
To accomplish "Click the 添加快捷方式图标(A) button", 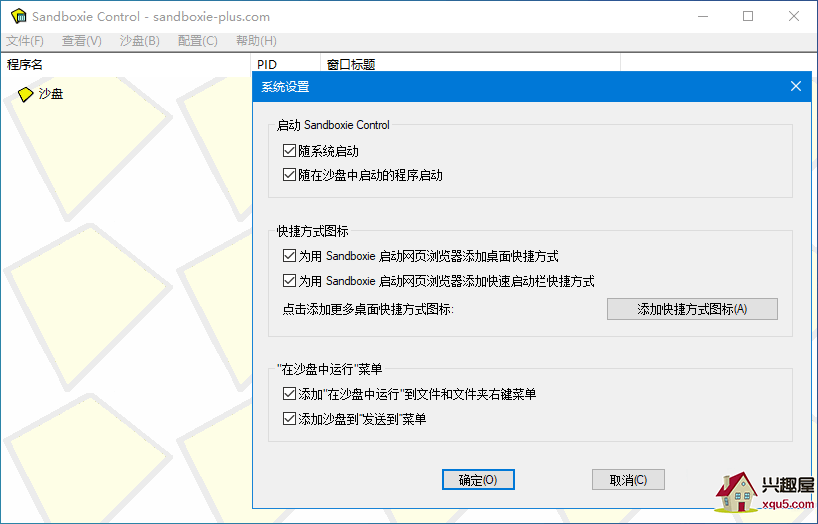I will pyautogui.click(x=692, y=309).
